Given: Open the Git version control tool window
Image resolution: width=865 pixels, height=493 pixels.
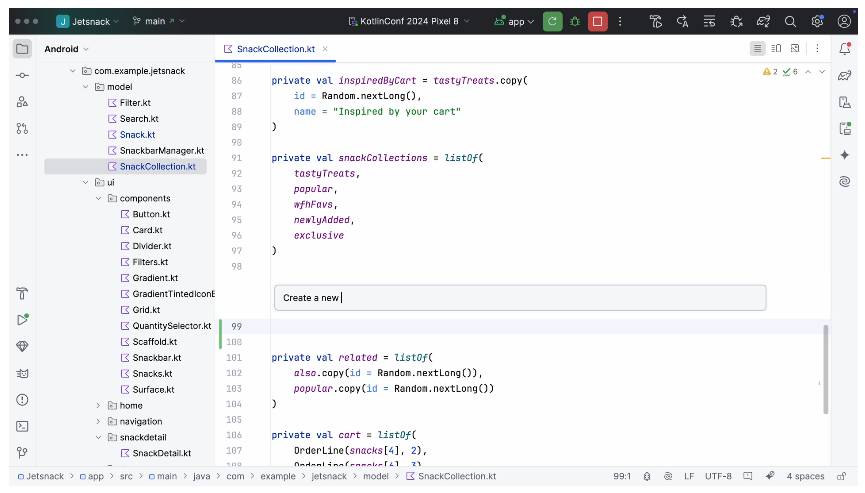Looking at the screenshot, I should point(22,453).
